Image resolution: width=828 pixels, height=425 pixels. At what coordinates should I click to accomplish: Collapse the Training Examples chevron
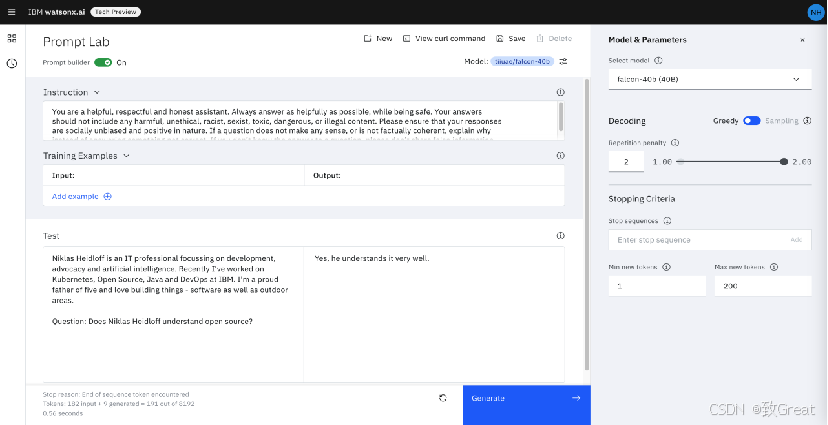(126, 156)
